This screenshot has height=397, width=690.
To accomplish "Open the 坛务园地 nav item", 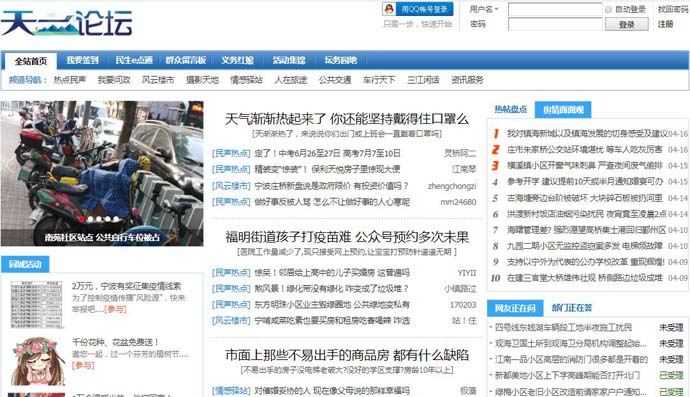I will point(341,60).
